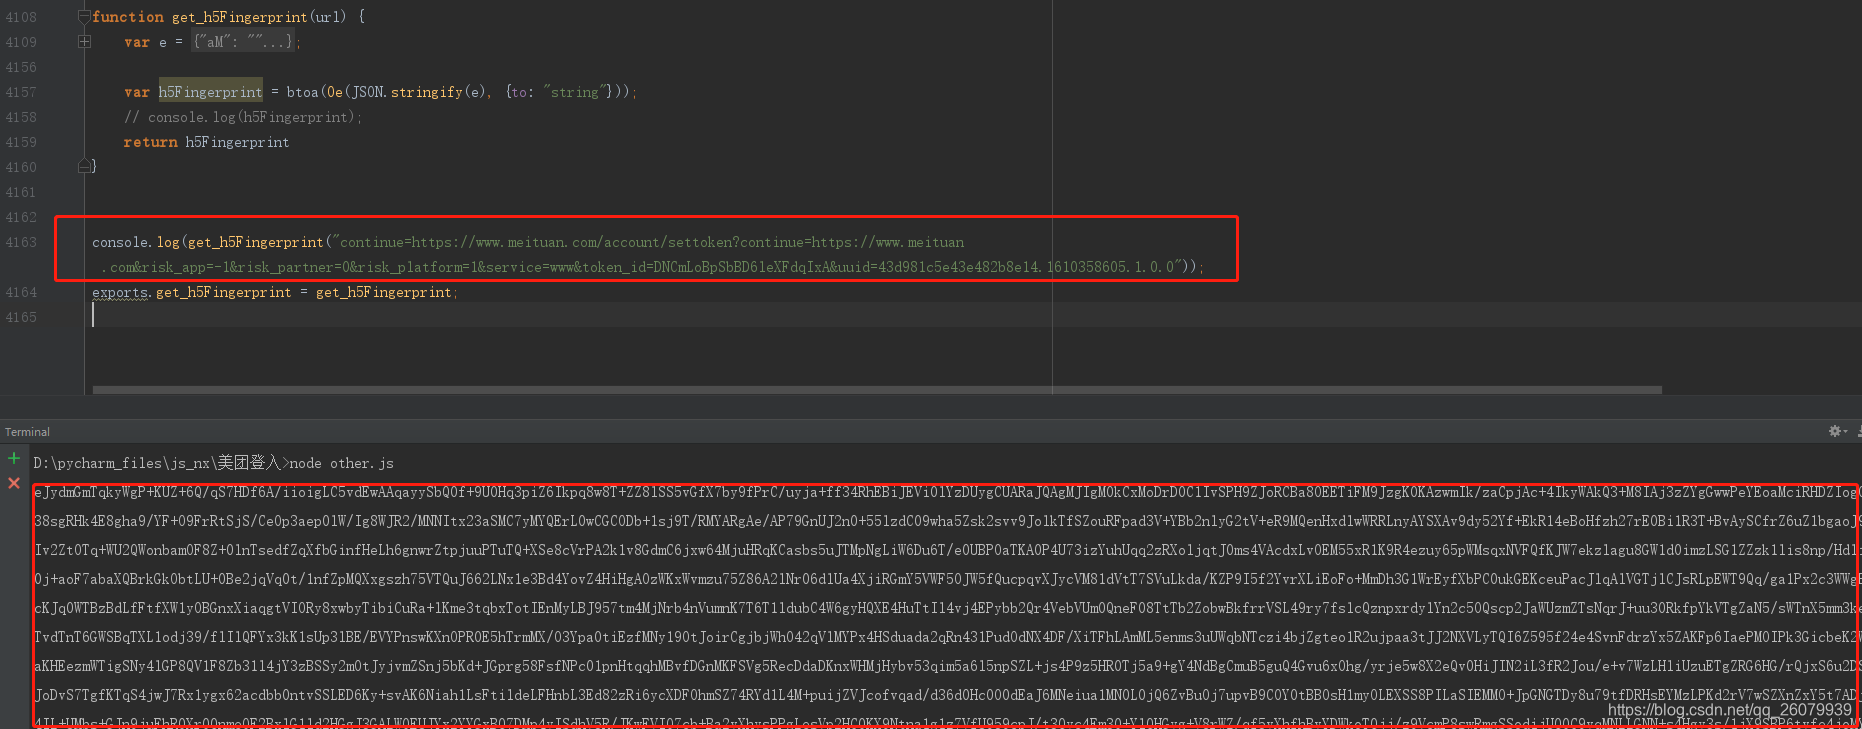Expand the folded 'var e' object on line 4109
This screenshot has width=1862, height=729.
click(x=85, y=42)
